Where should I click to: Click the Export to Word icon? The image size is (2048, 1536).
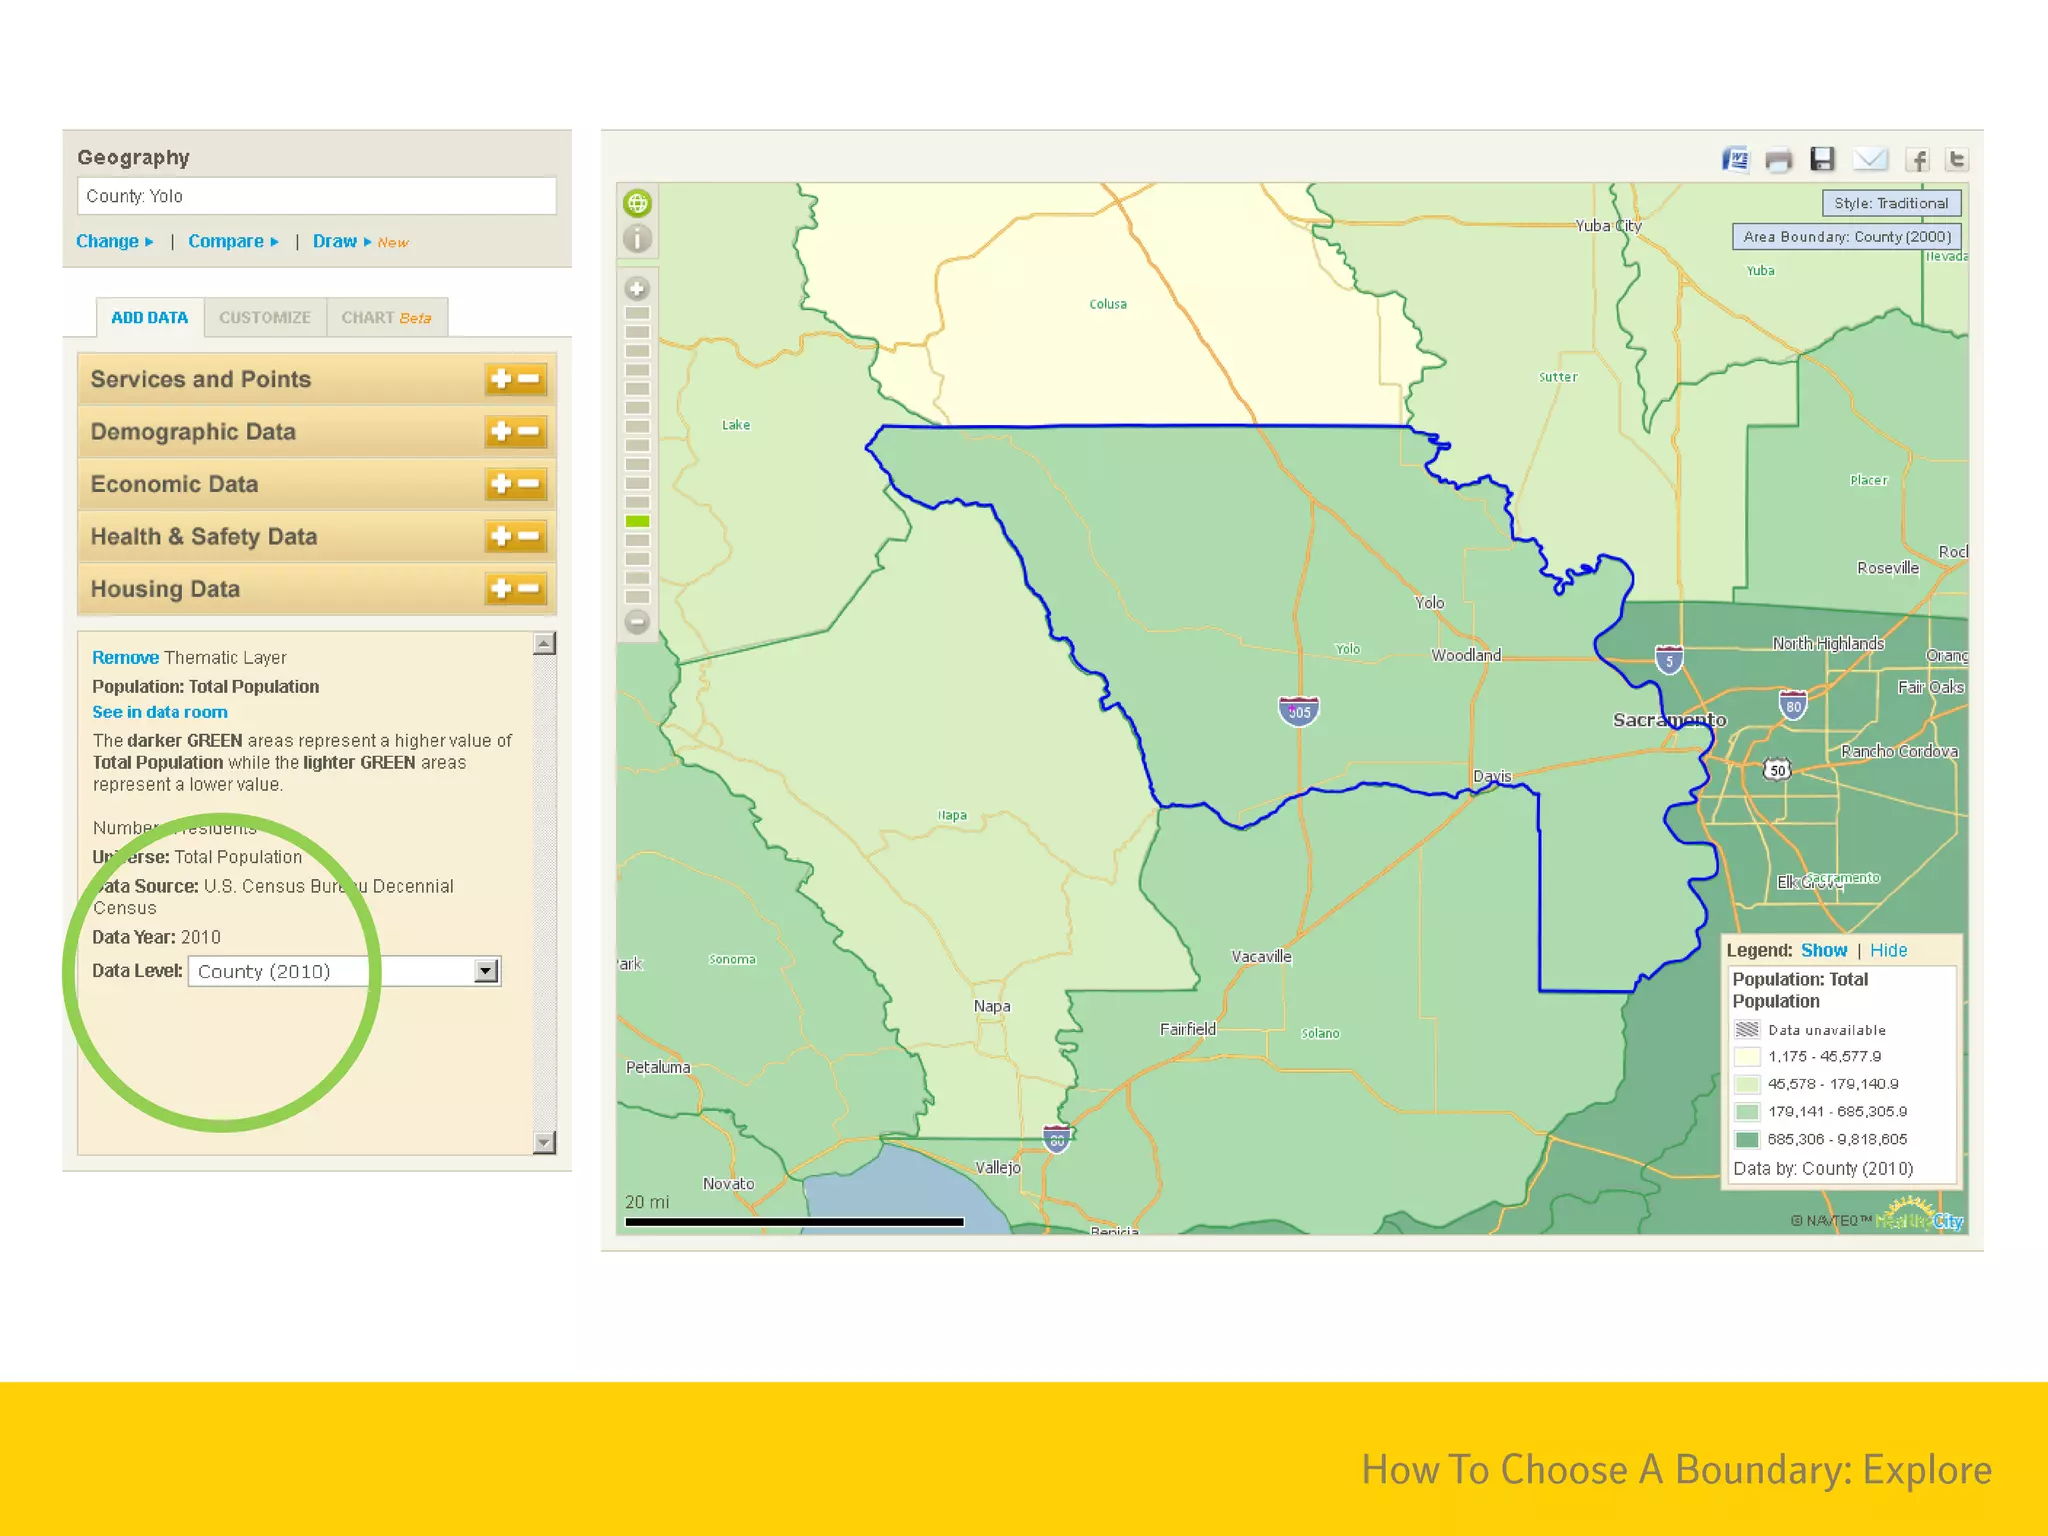tap(1735, 160)
